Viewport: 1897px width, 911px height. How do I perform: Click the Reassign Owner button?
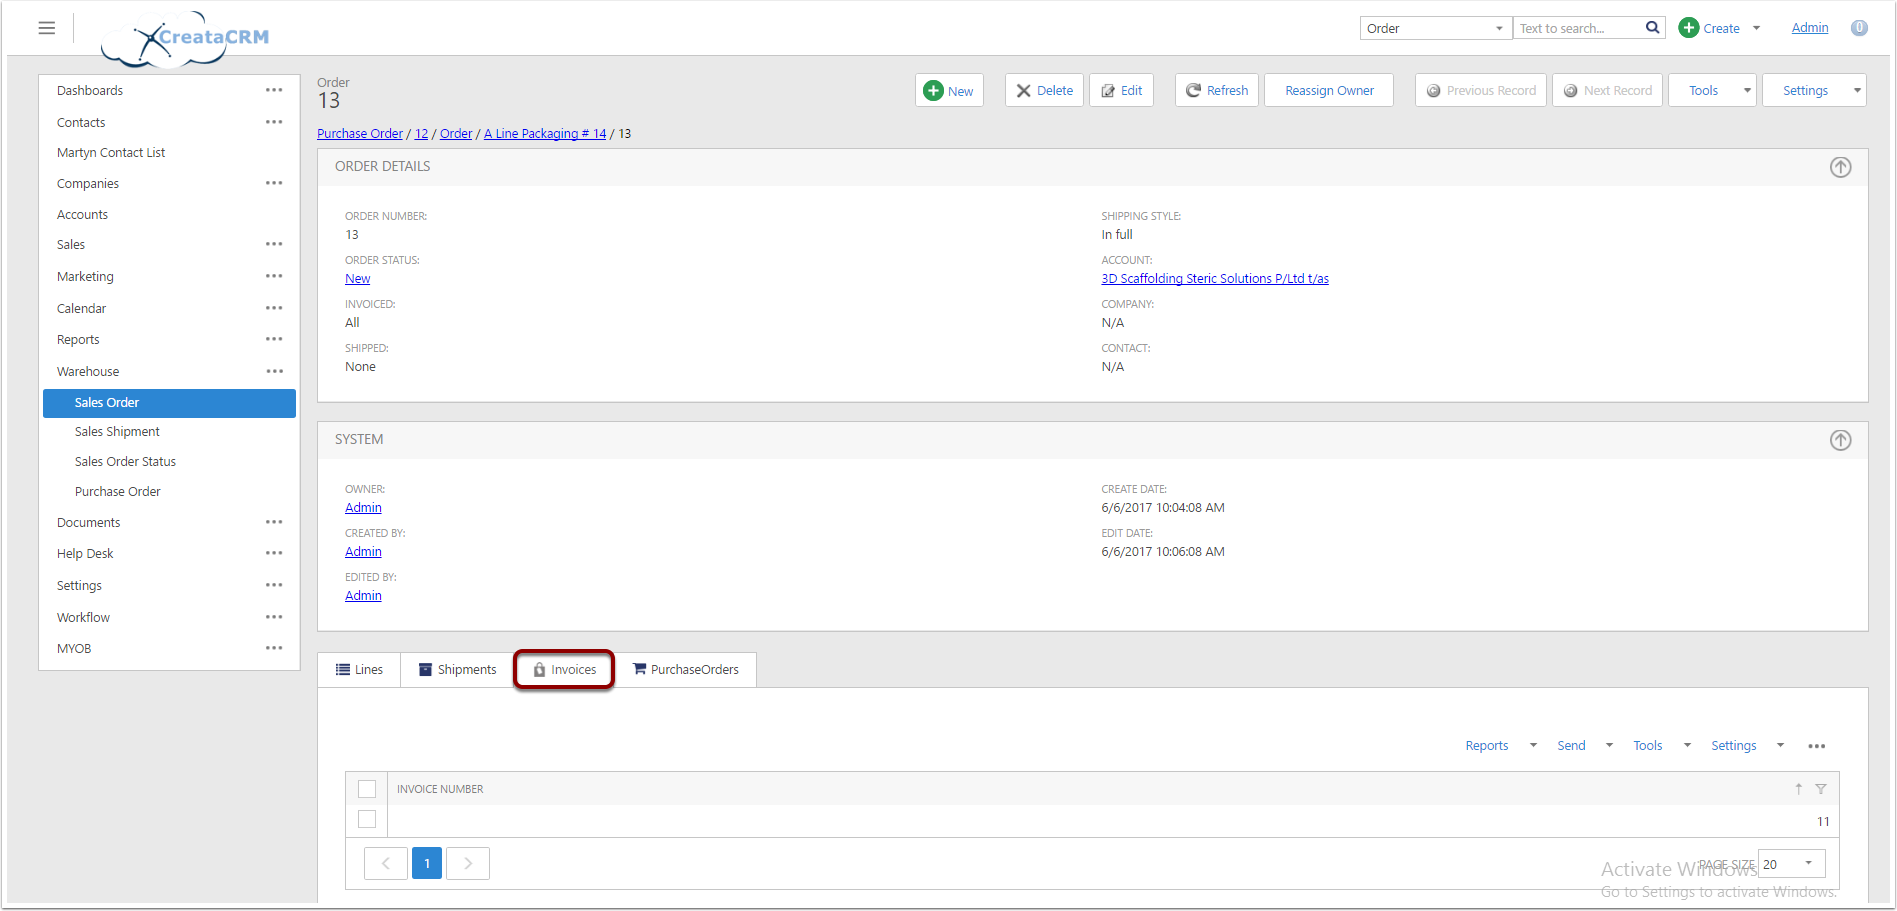pos(1329,90)
